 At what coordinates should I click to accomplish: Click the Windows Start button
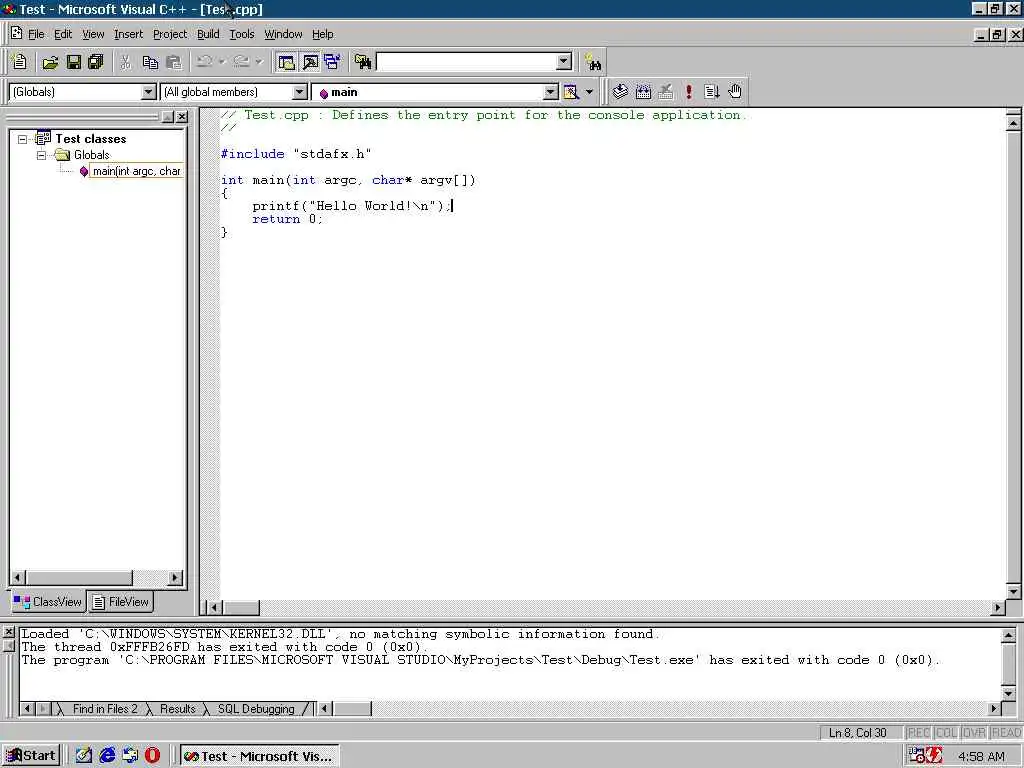tap(31, 756)
